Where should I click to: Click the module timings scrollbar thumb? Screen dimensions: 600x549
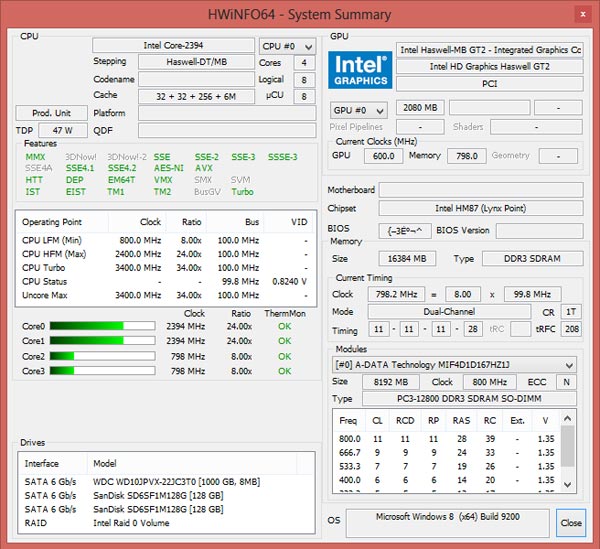coord(567,446)
